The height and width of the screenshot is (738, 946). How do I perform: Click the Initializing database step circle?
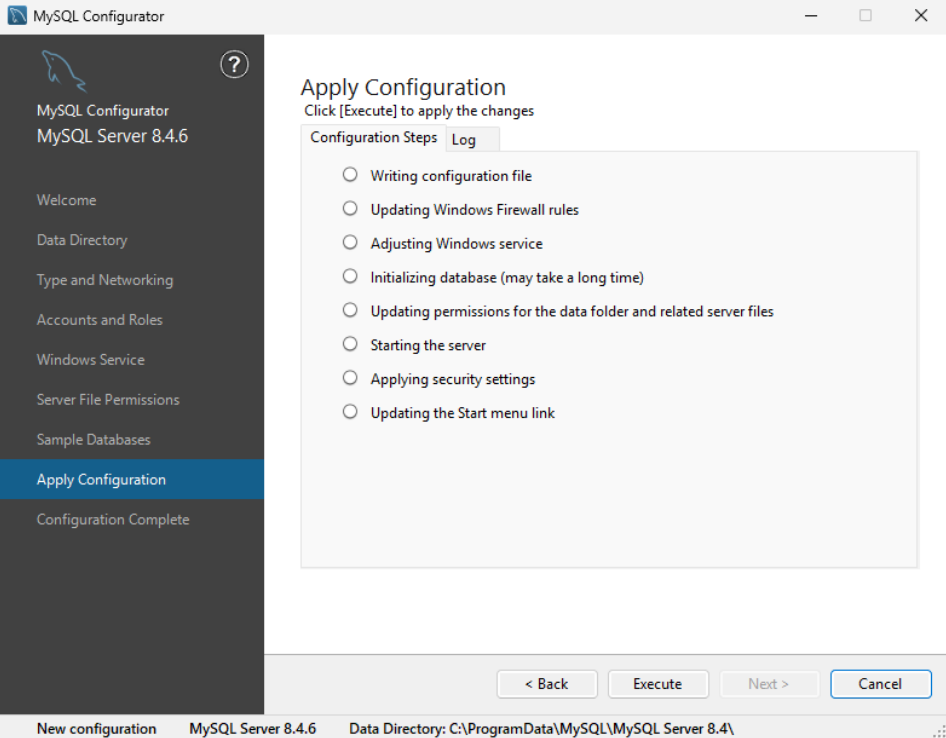click(x=350, y=276)
